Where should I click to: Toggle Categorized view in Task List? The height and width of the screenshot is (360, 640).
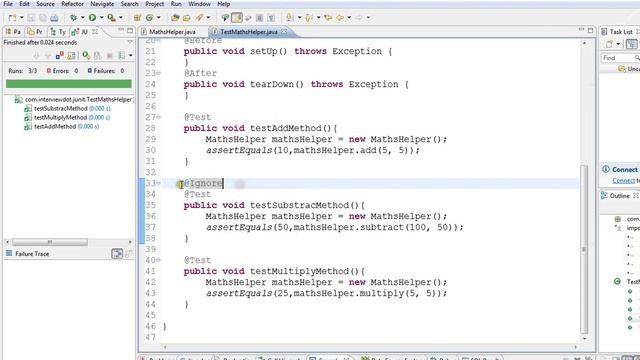pyautogui.click(x=631, y=44)
